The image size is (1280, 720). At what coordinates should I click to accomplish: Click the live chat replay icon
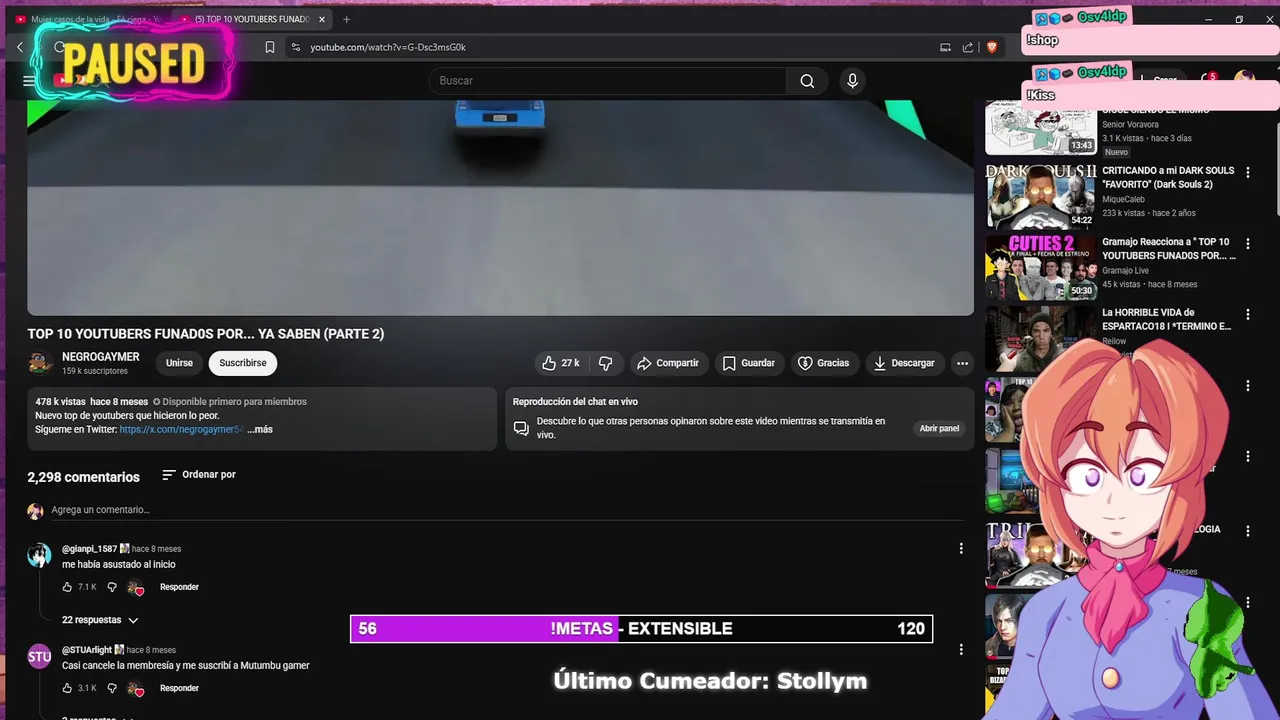click(521, 428)
